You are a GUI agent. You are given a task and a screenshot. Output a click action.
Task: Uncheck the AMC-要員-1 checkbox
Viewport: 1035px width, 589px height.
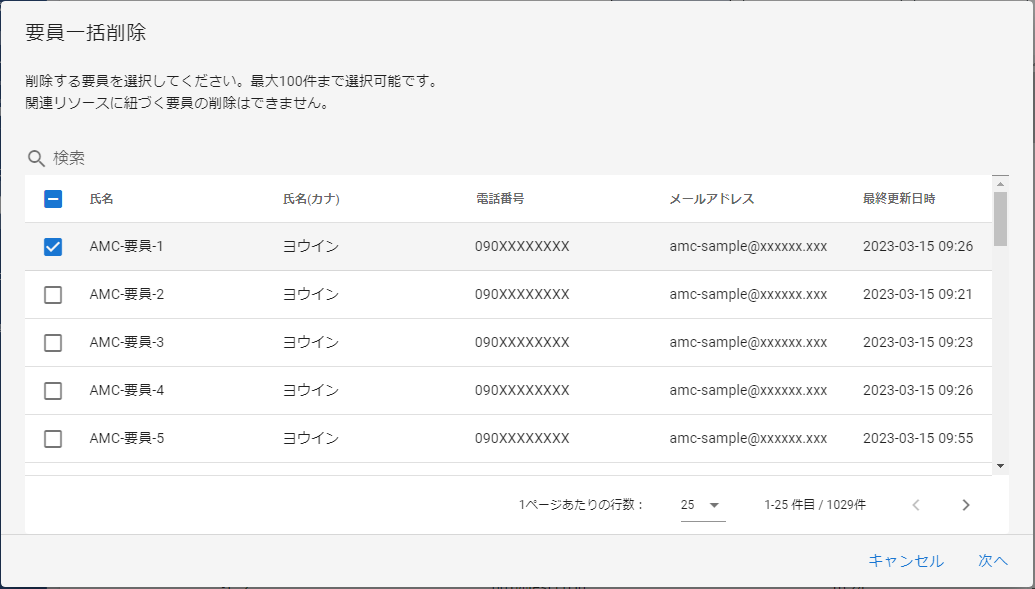[53, 247]
